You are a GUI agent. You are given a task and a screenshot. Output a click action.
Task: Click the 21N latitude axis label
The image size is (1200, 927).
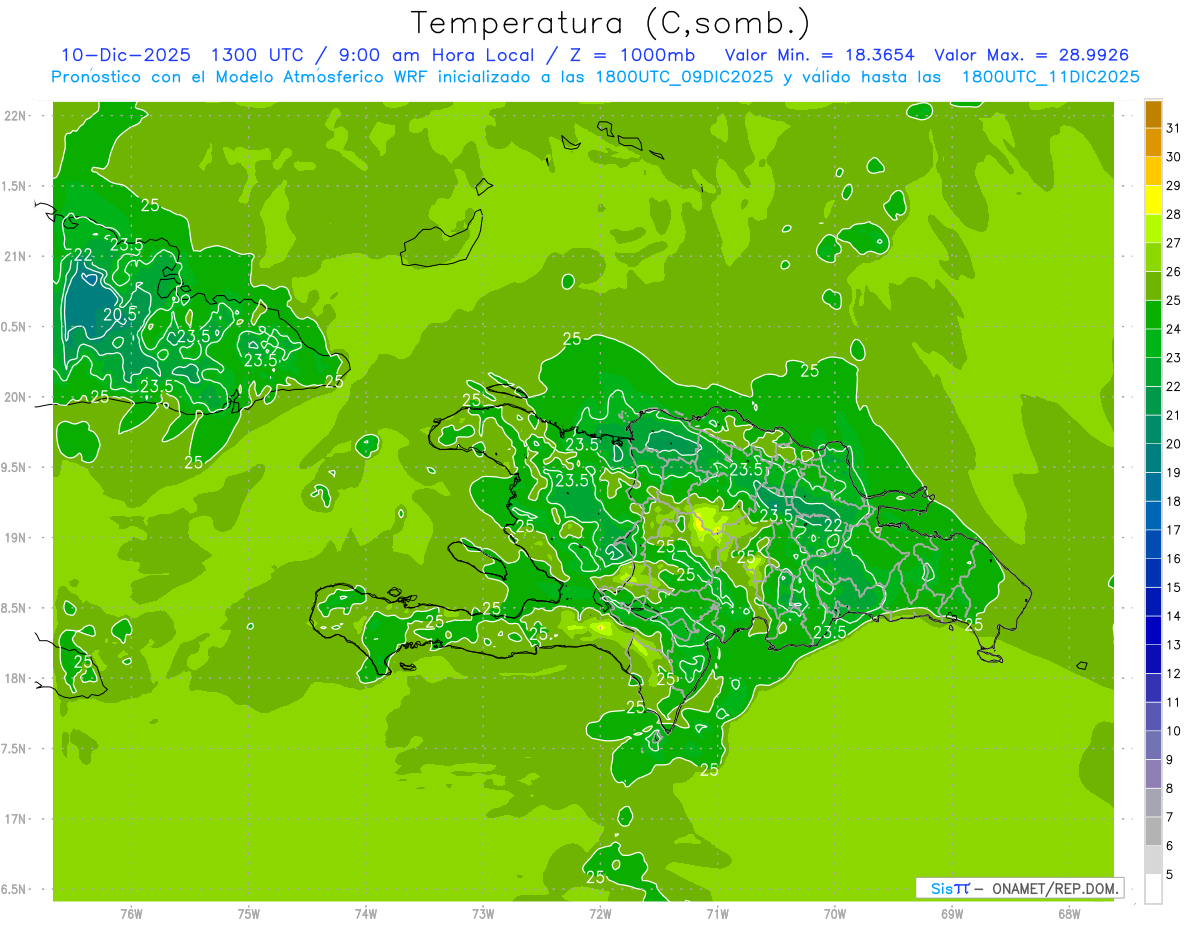click(16, 256)
